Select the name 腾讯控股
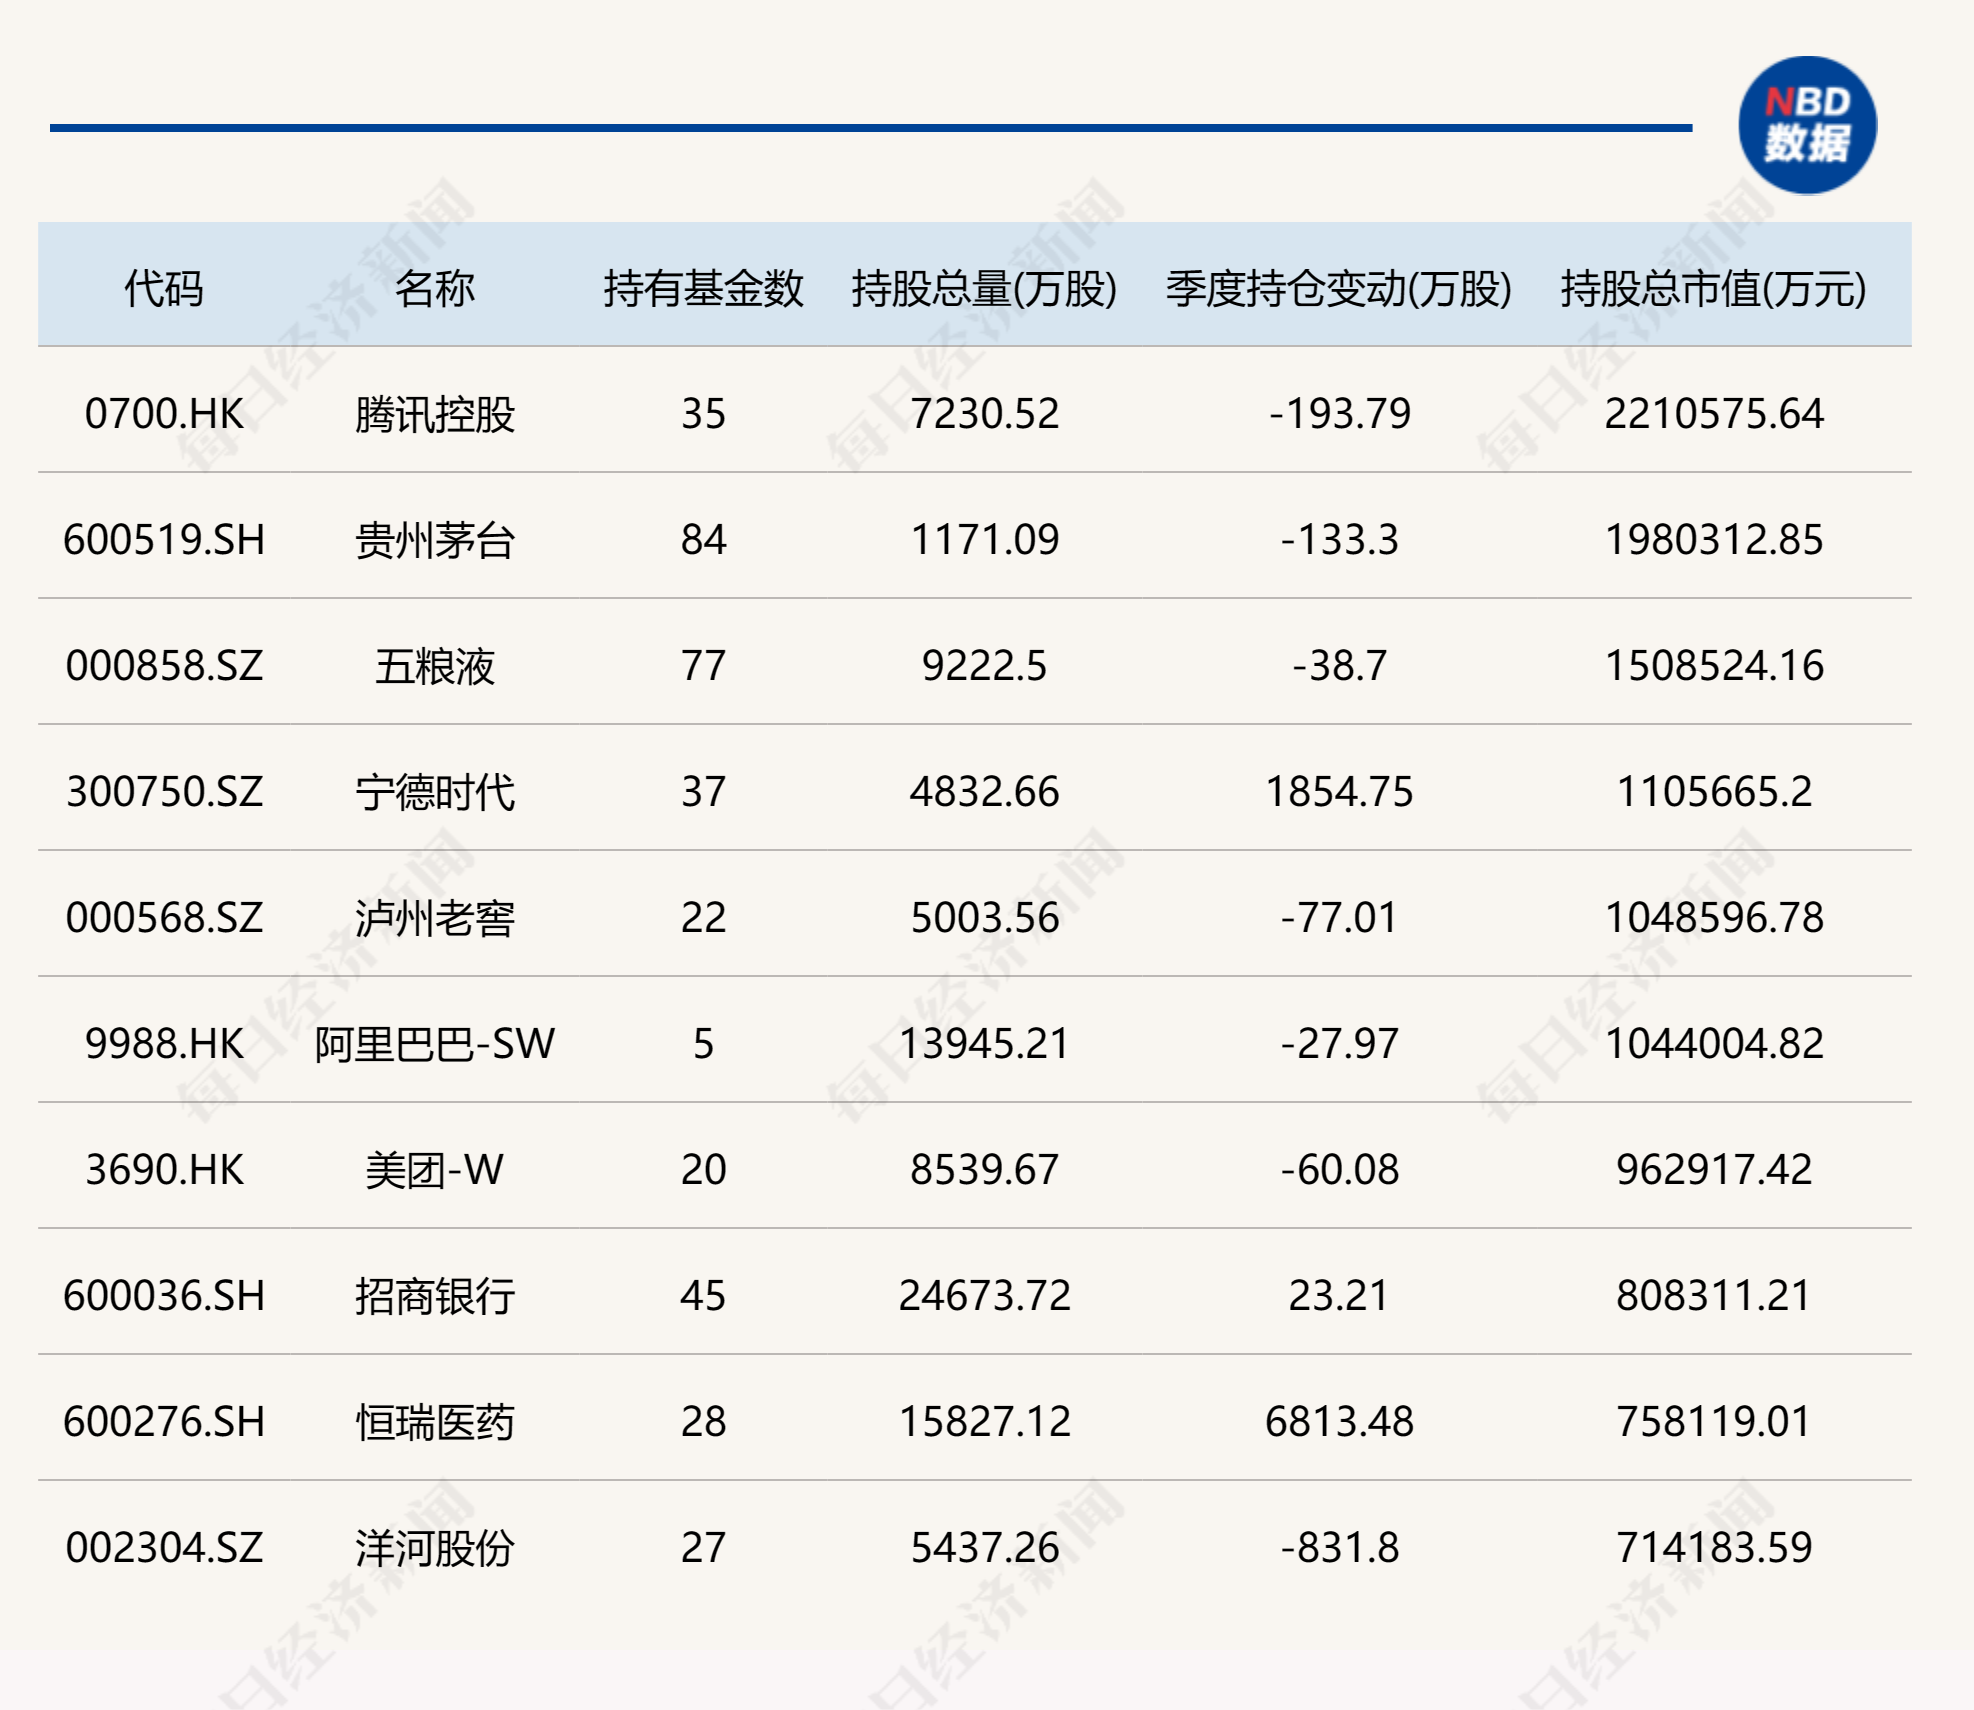Image resolution: width=1974 pixels, height=1710 pixels. coord(434,415)
